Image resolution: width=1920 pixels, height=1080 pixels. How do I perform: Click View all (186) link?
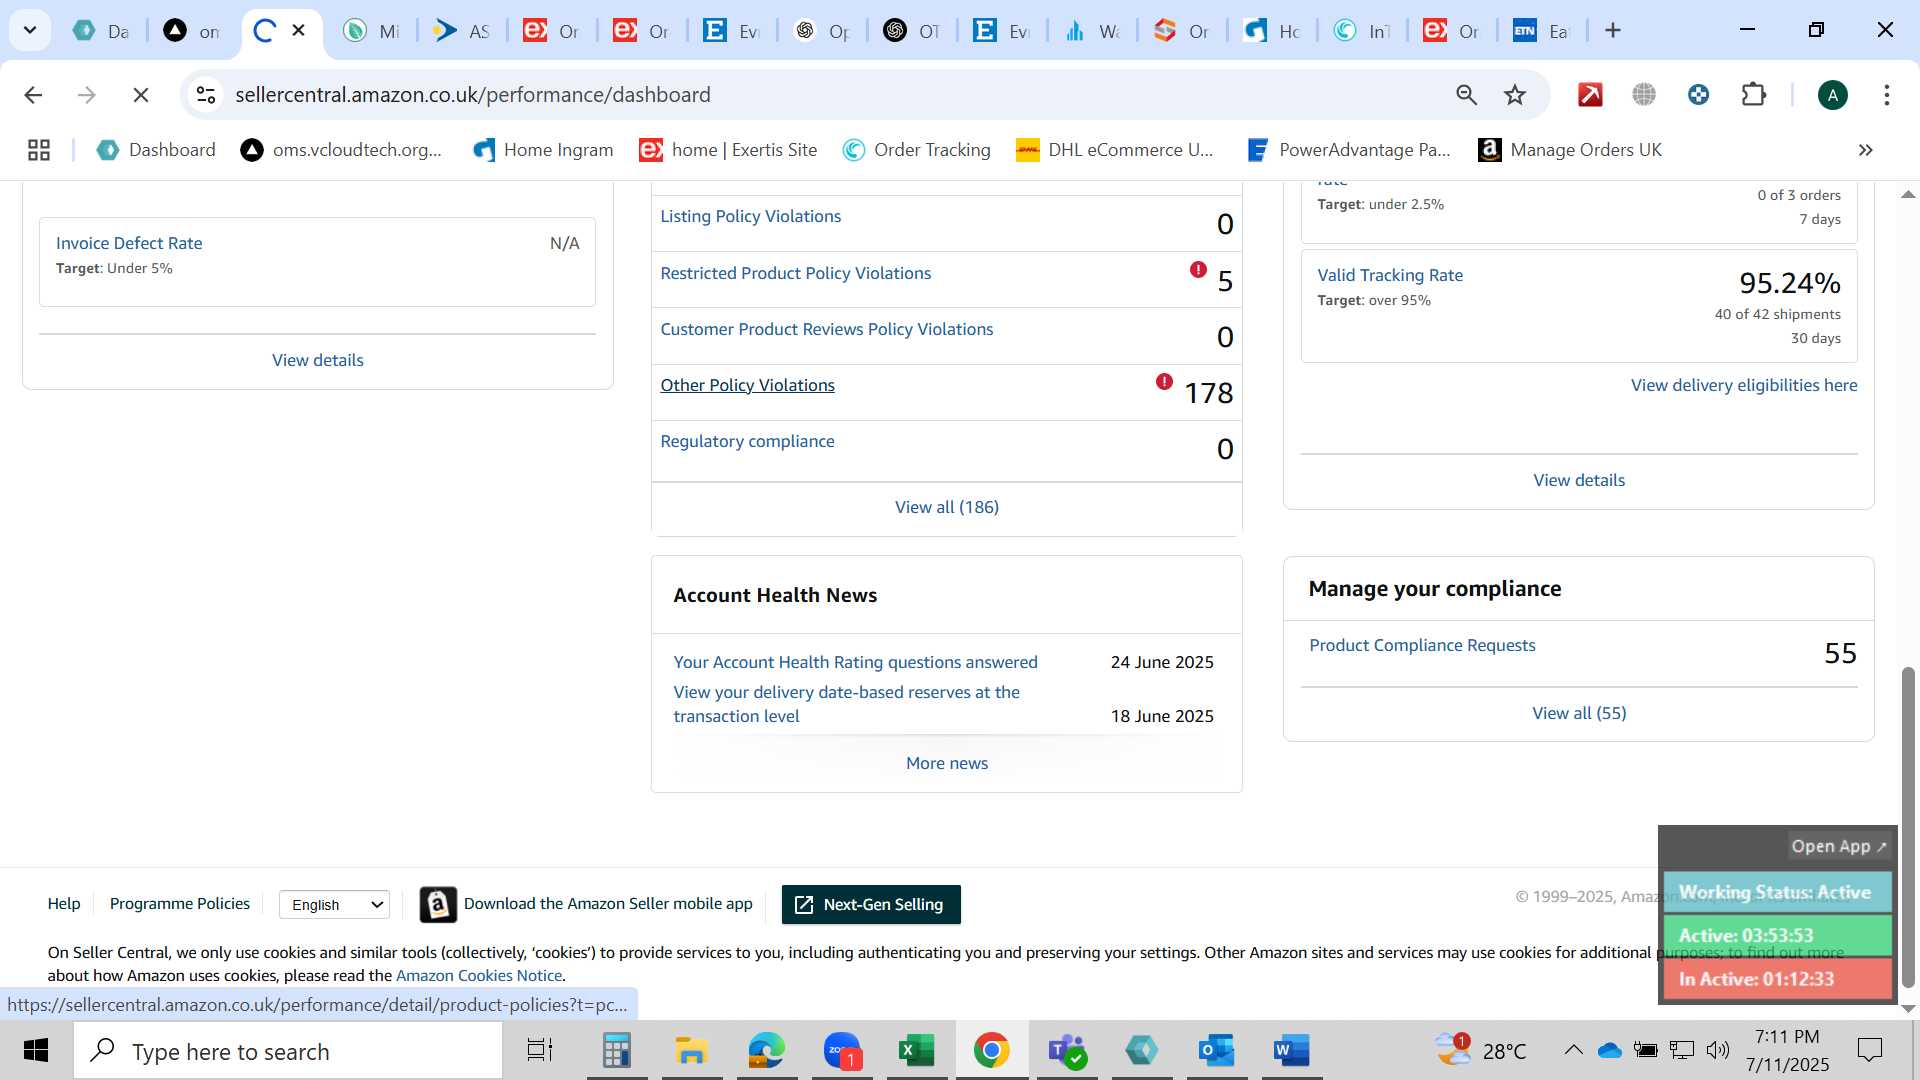click(946, 507)
